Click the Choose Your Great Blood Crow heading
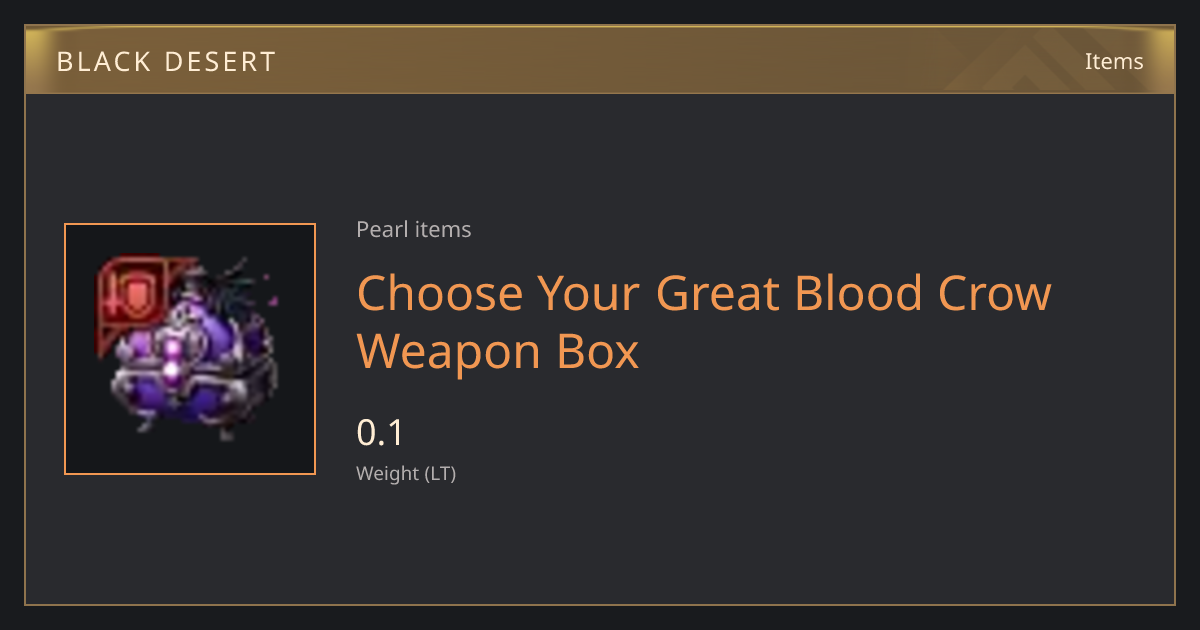 pyautogui.click(x=704, y=294)
